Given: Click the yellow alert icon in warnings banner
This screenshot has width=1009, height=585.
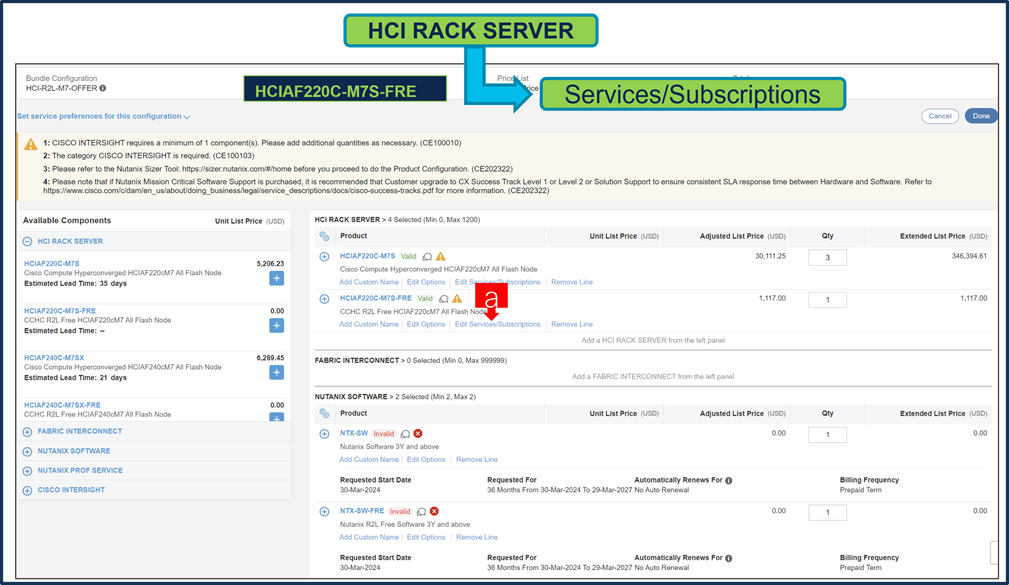Looking at the screenshot, I should [30, 144].
